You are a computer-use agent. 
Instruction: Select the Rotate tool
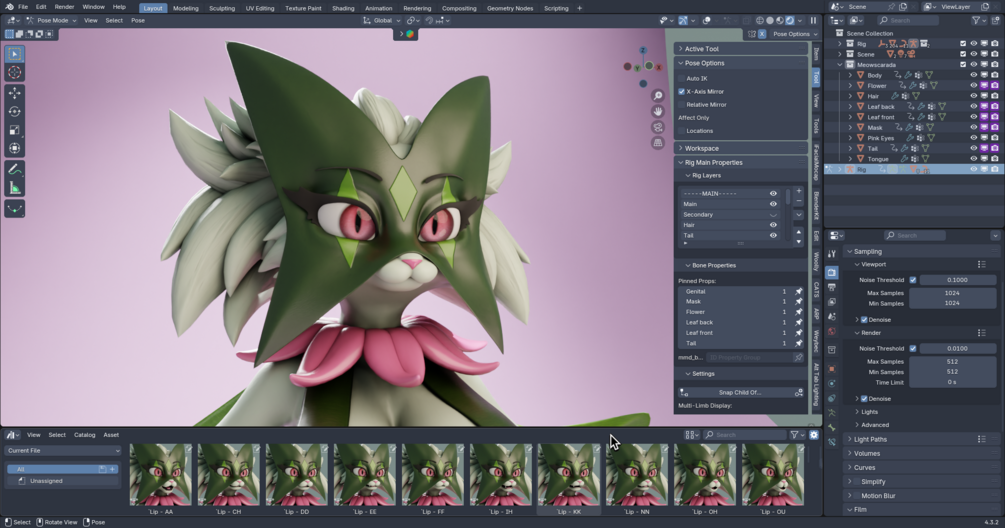14,111
